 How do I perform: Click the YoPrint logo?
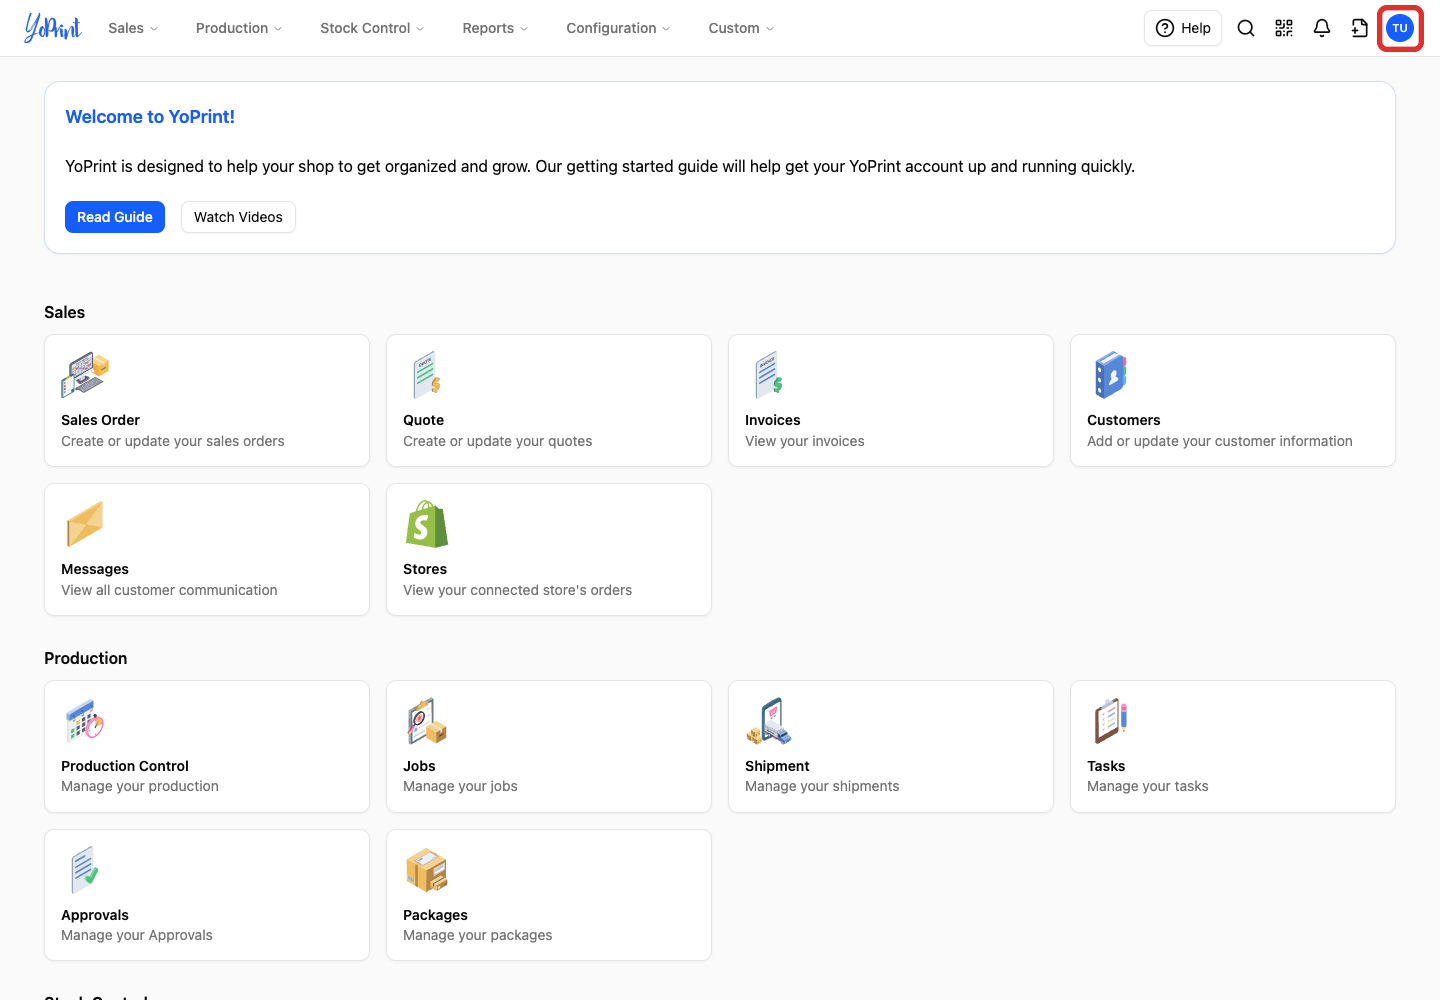tap(53, 28)
